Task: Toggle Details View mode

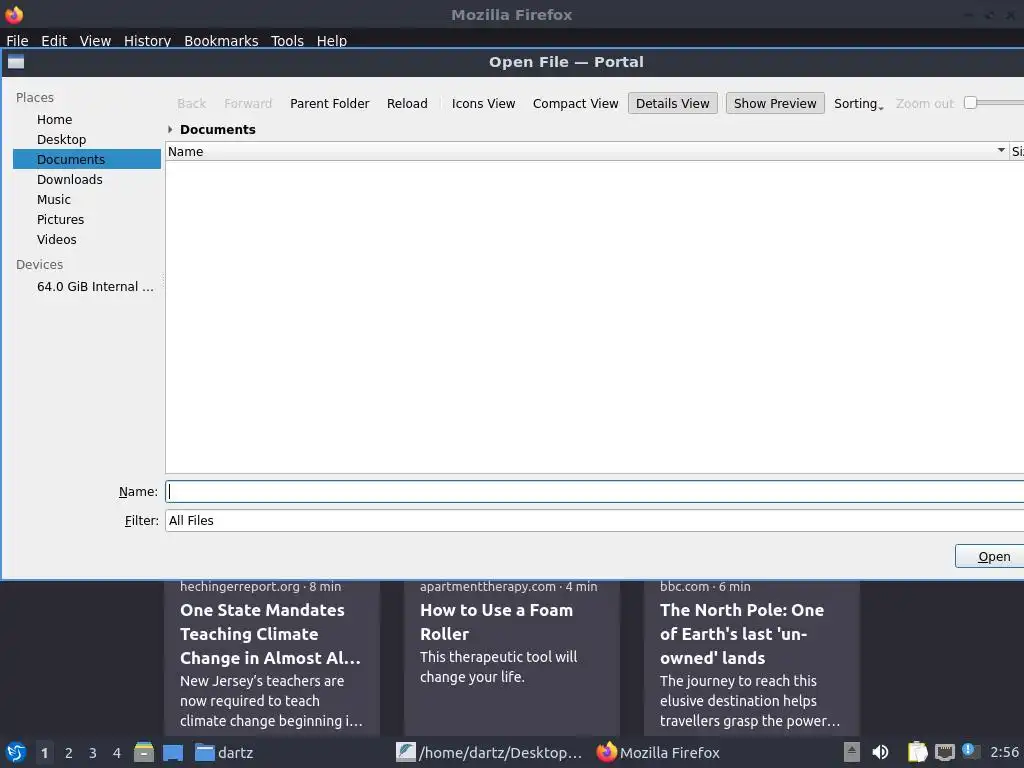Action: (673, 103)
